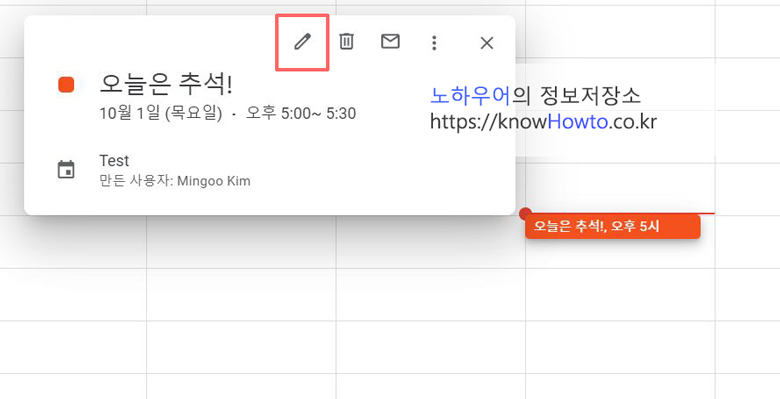Click the calendar icon beside Test
This screenshot has width=780, height=399.
[66, 170]
